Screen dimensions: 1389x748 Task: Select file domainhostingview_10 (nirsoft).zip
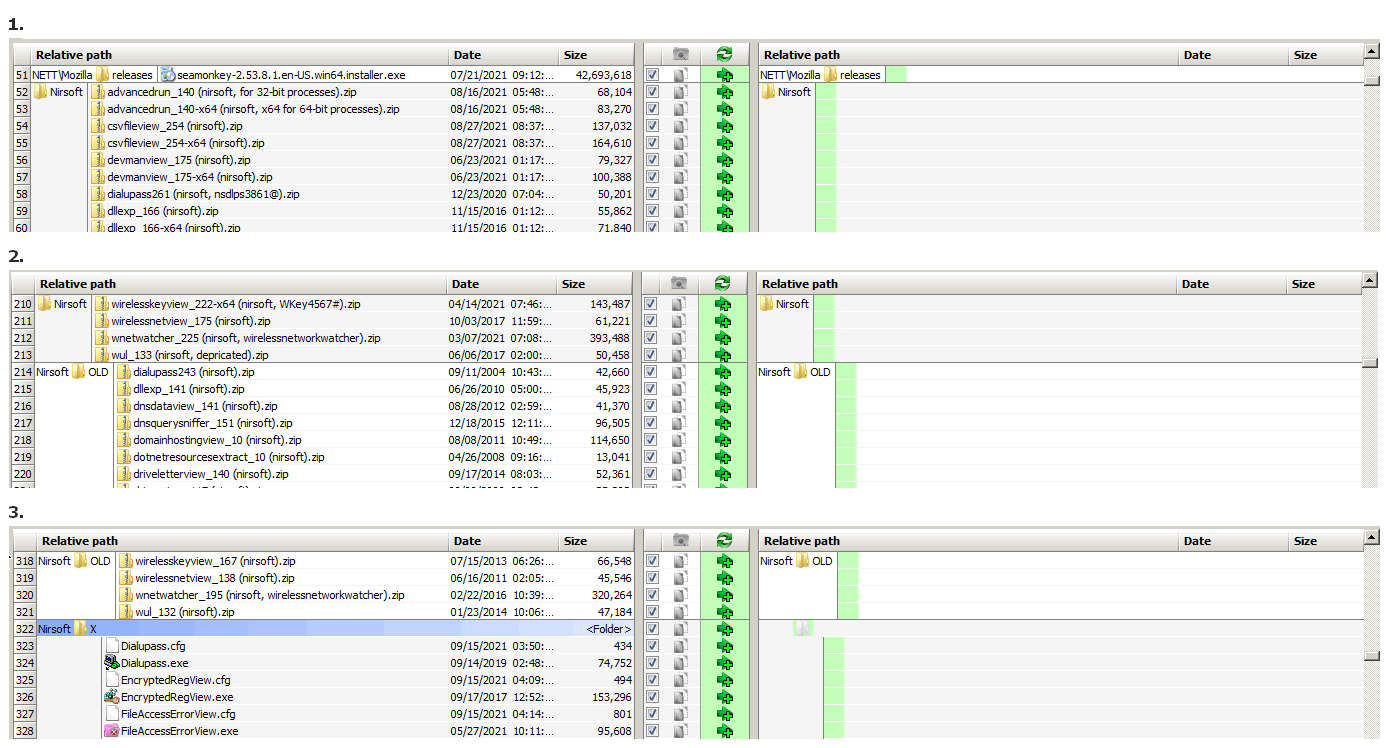pyautogui.click(x=217, y=440)
